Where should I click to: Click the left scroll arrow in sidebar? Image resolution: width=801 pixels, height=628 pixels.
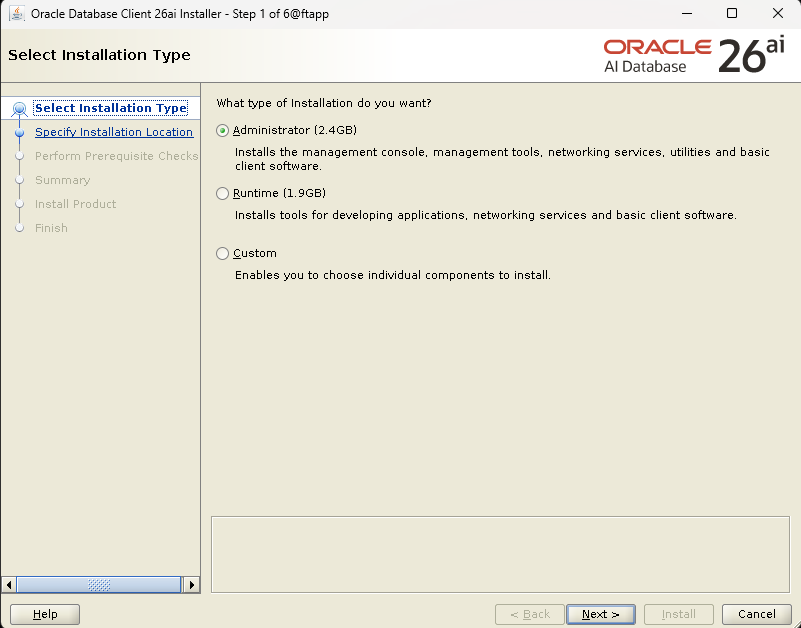[x=9, y=585]
